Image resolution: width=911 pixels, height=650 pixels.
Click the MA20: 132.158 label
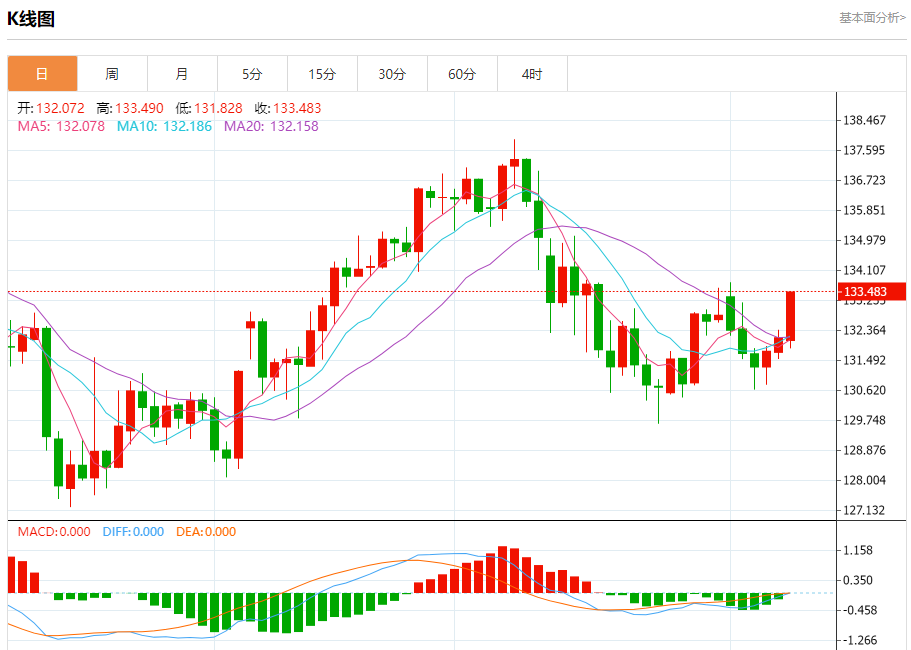pyautogui.click(x=271, y=126)
